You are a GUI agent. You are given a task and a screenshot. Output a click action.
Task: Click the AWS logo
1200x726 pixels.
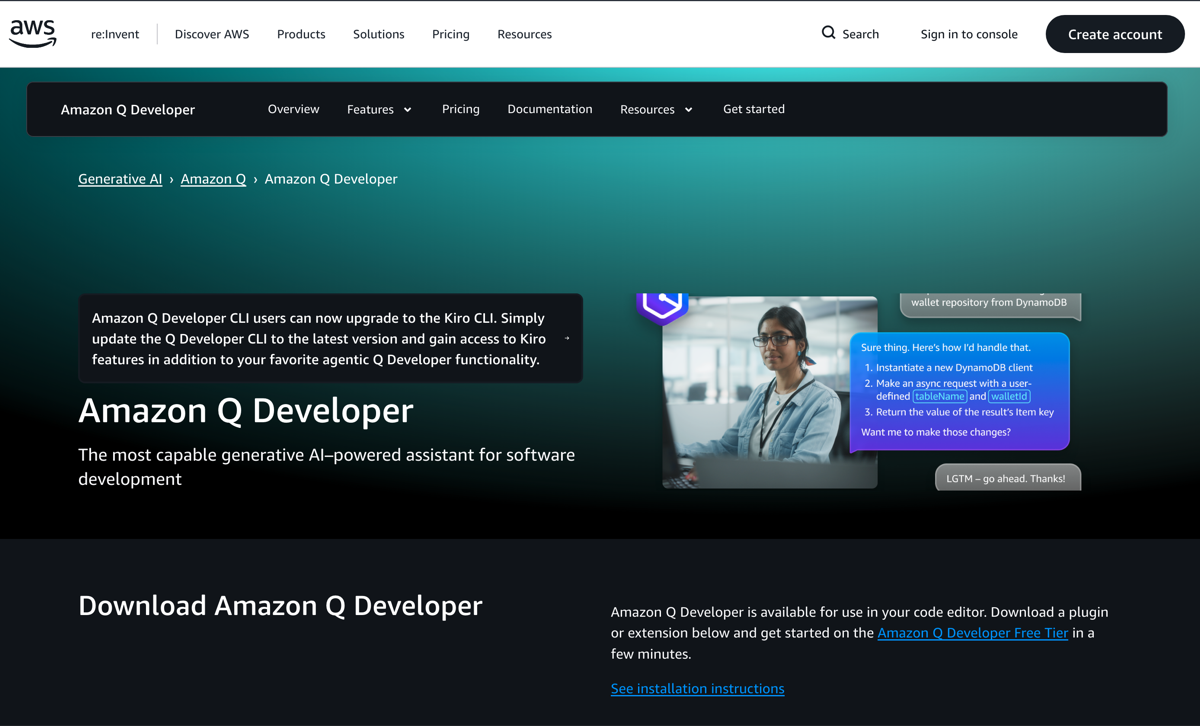[32, 33]
